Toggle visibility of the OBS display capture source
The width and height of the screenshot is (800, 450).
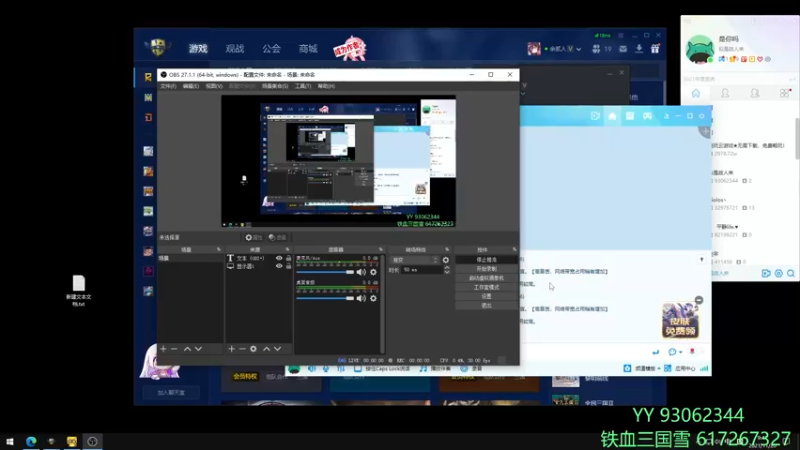click(279, 266)
